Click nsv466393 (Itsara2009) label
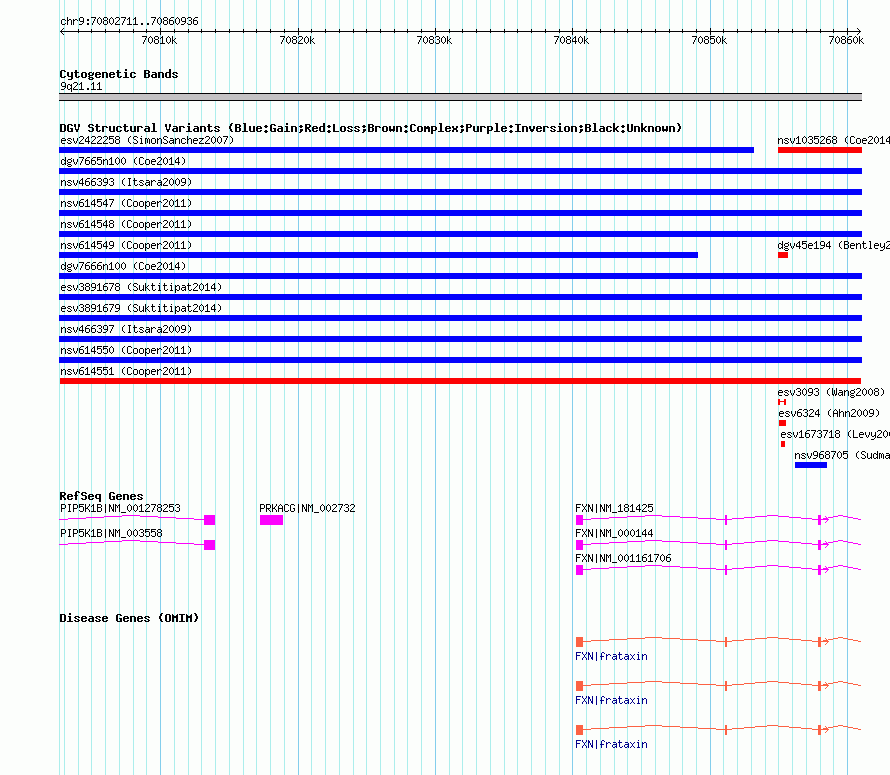The width and height of the screenshot is (890, 775). tap(126, 182)
